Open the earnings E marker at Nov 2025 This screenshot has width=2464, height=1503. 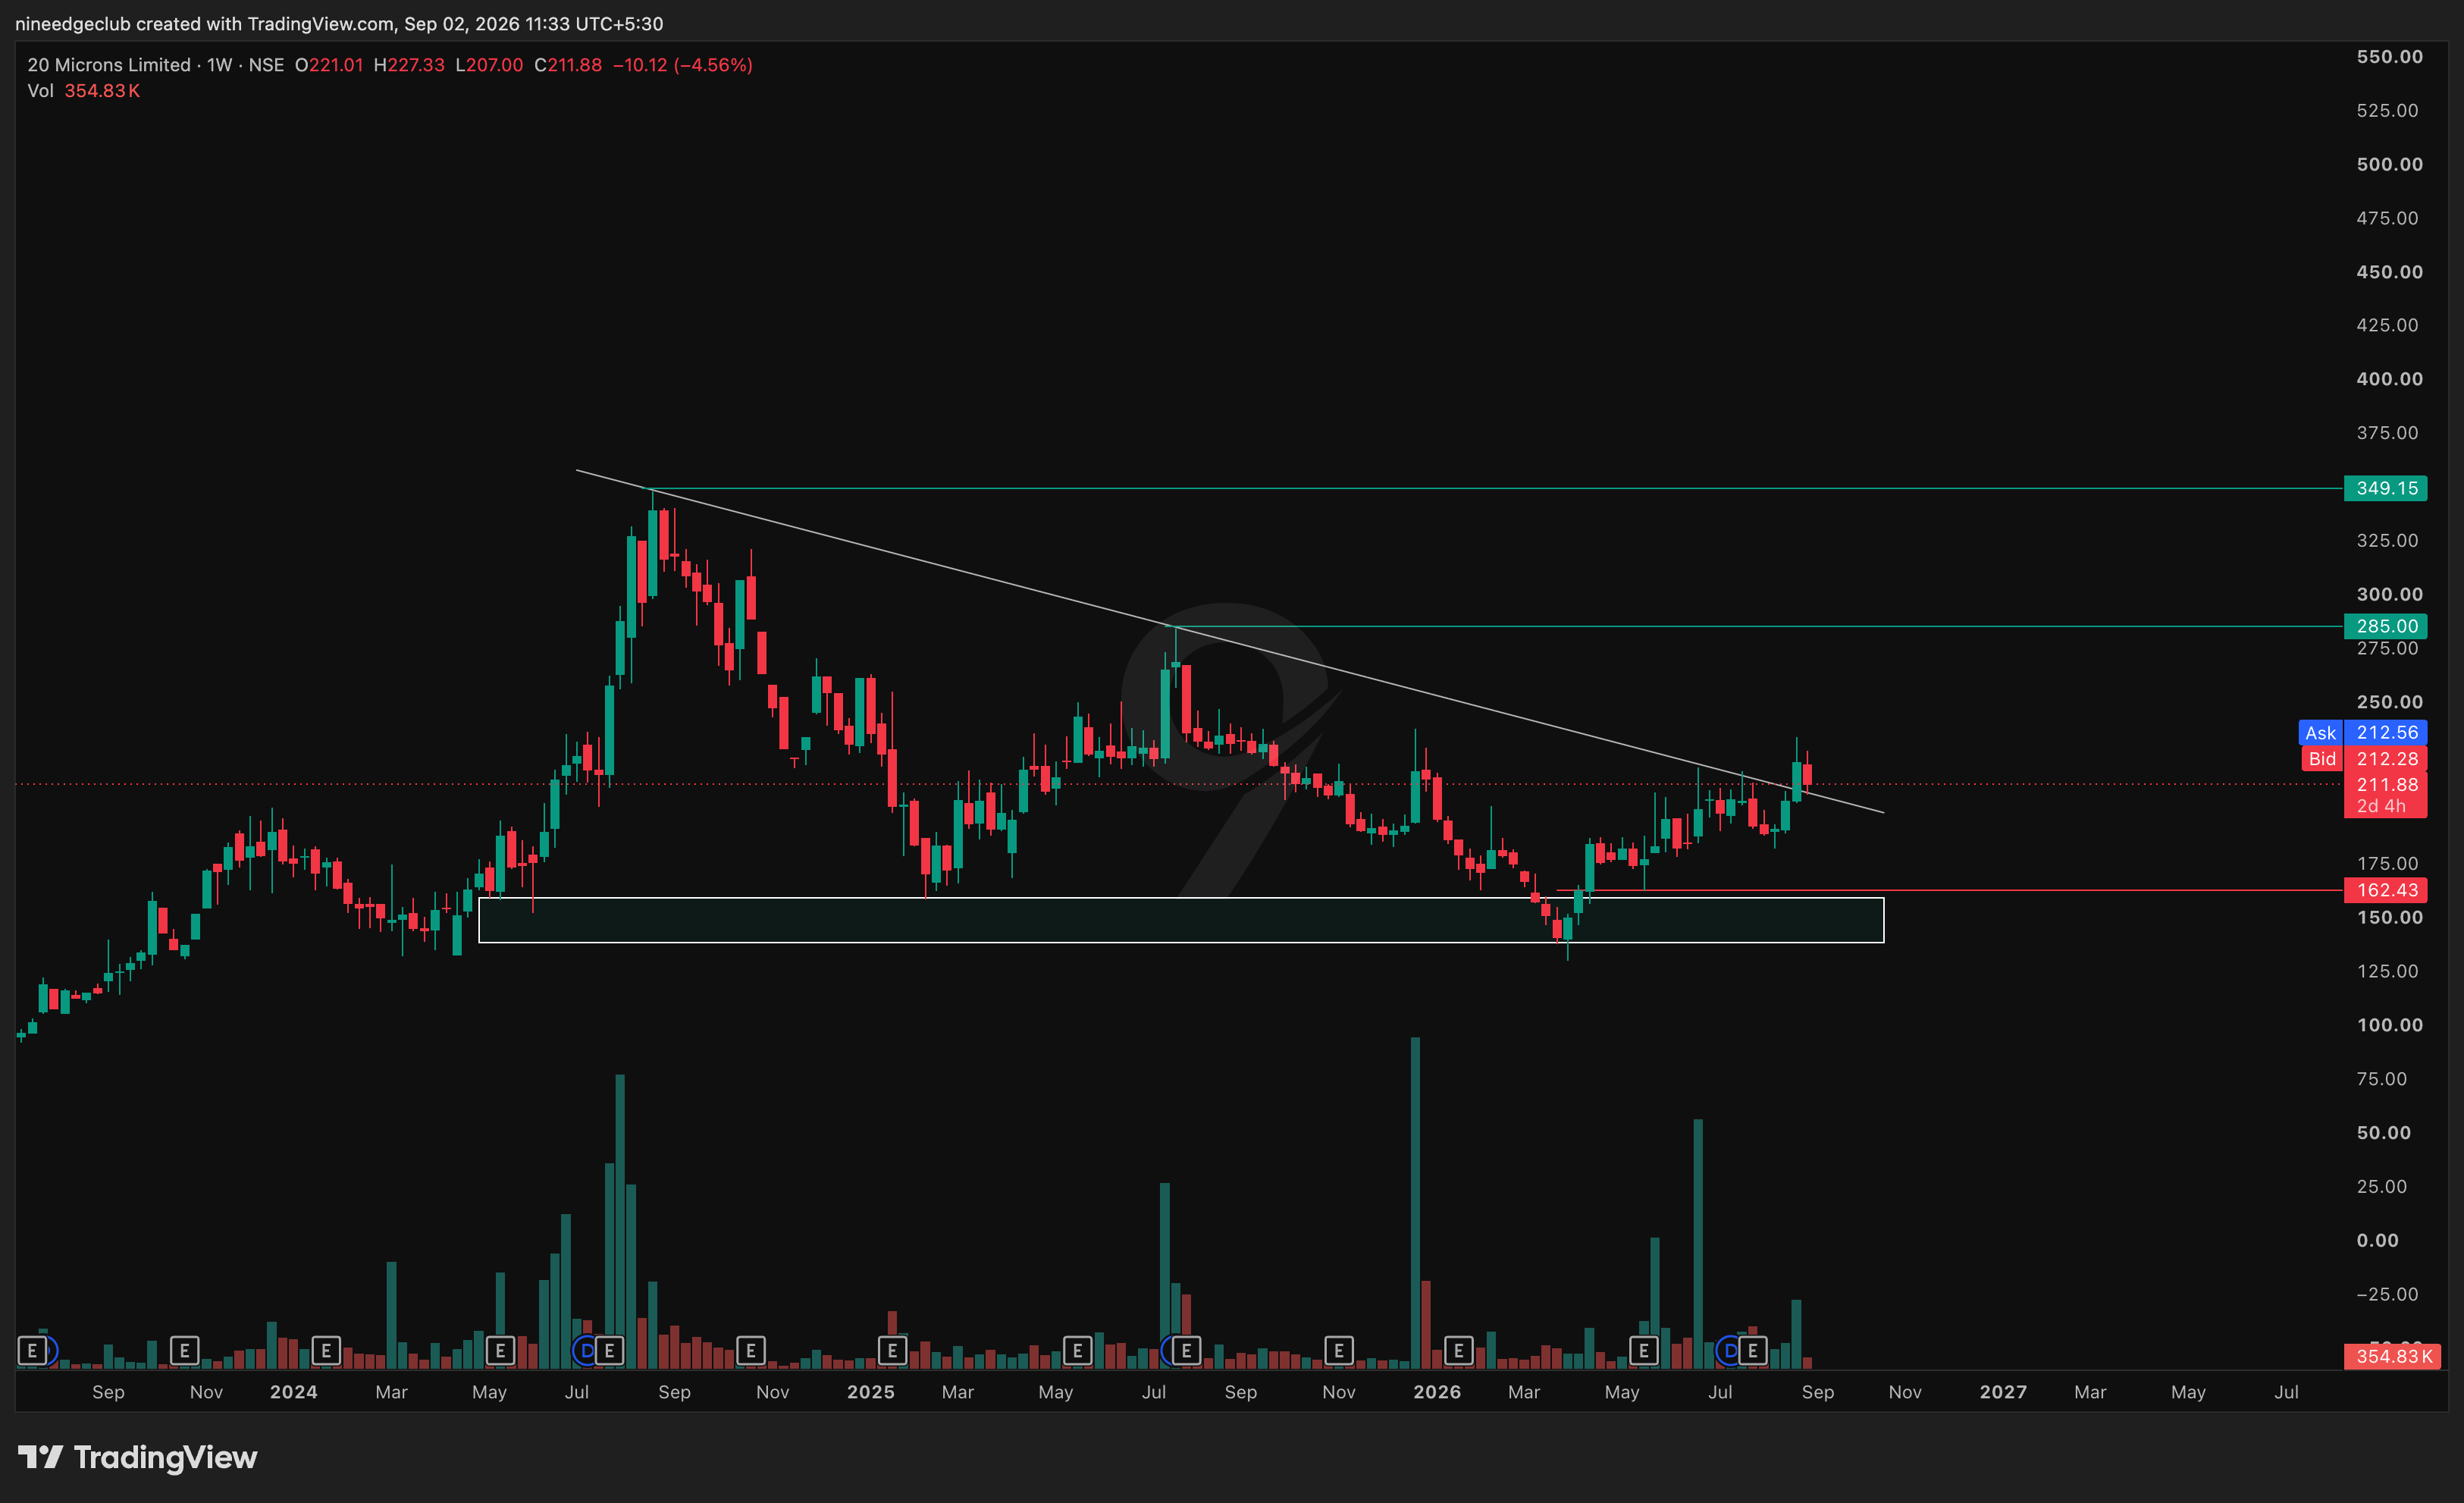pyautogui.click(x=1339, y=1351)
